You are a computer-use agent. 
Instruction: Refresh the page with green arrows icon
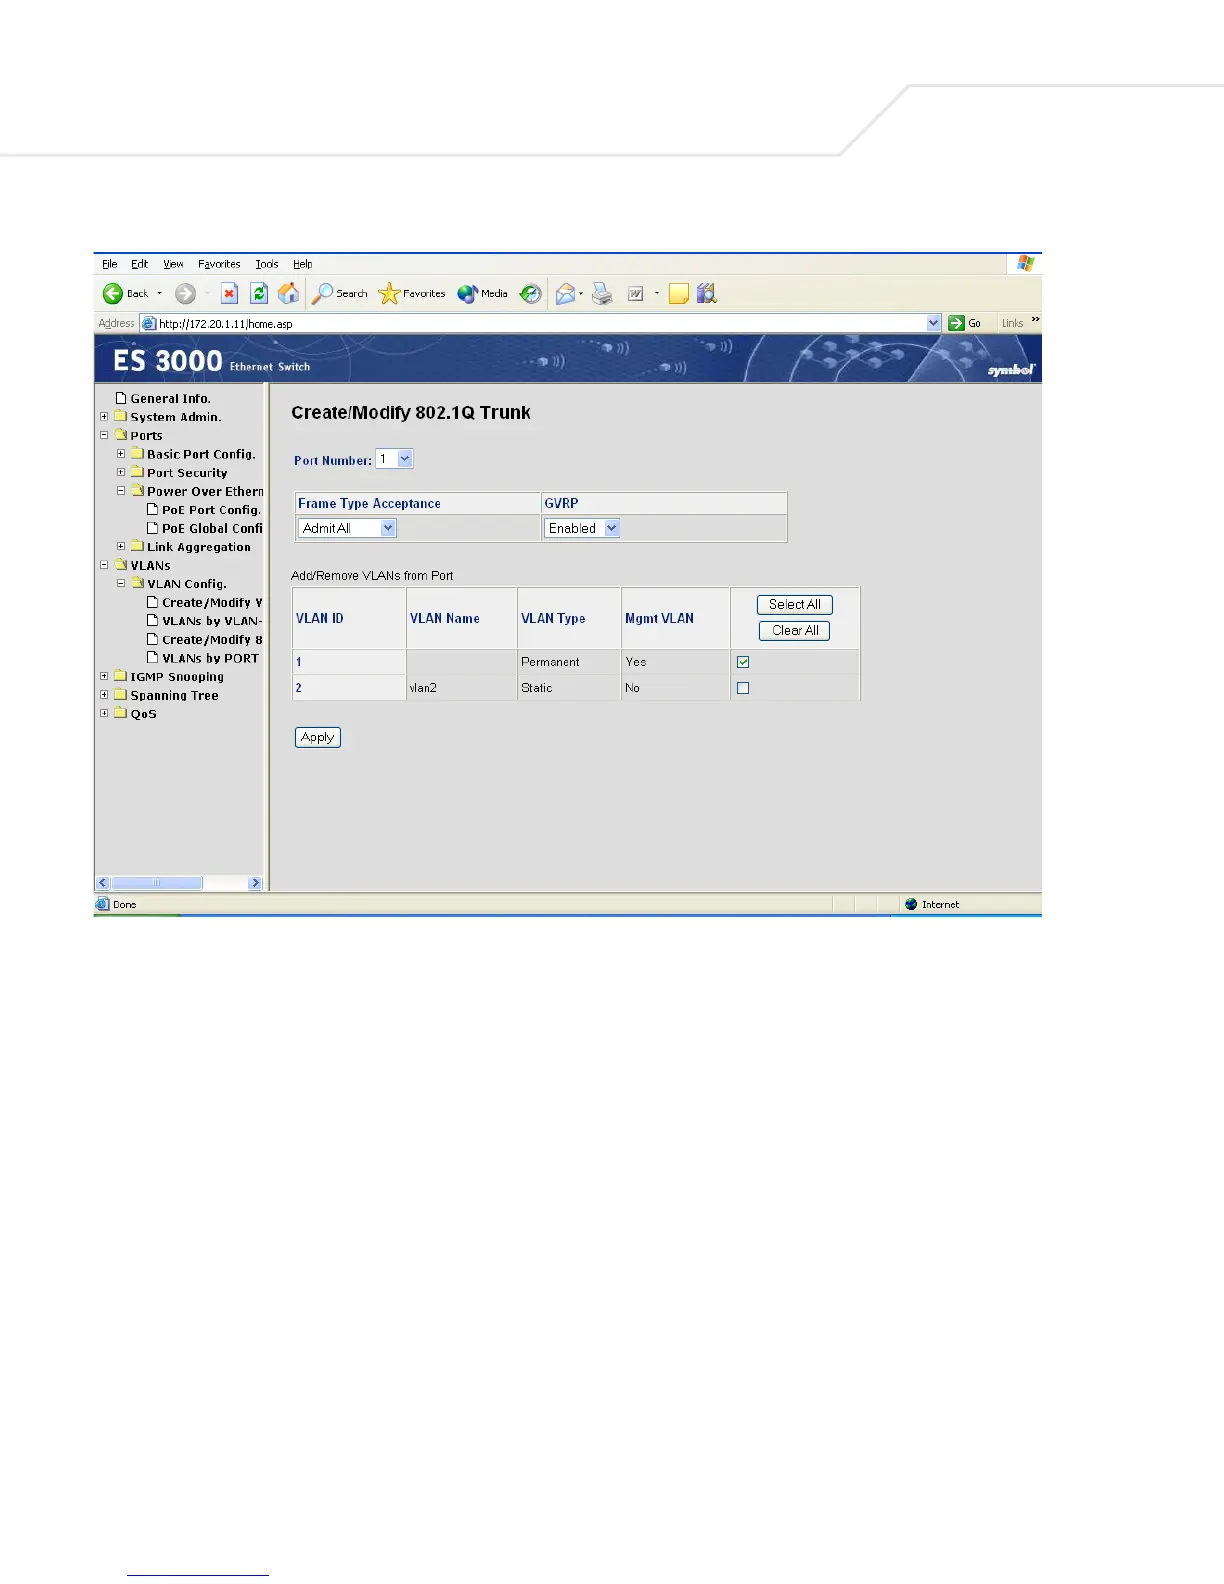coord(259,293)
